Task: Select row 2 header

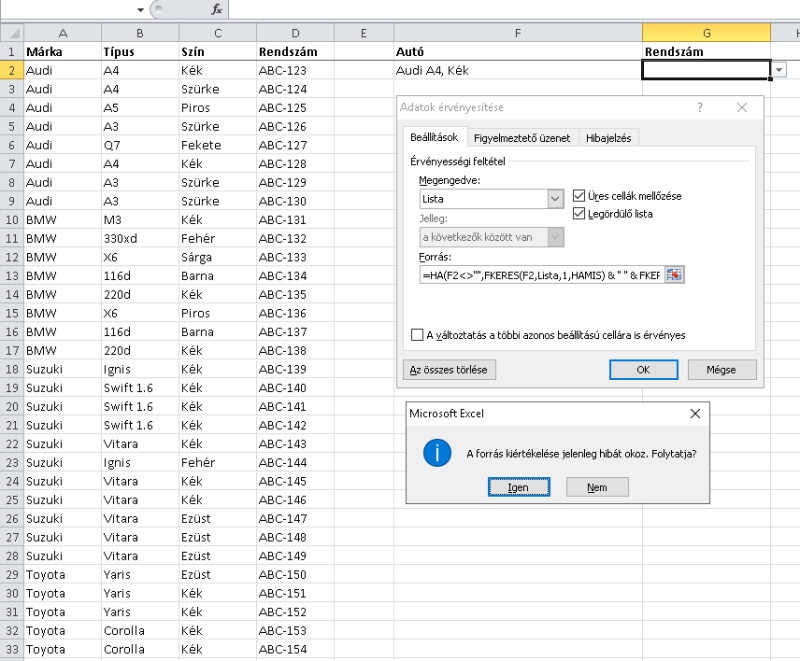Action: (12, 70)
